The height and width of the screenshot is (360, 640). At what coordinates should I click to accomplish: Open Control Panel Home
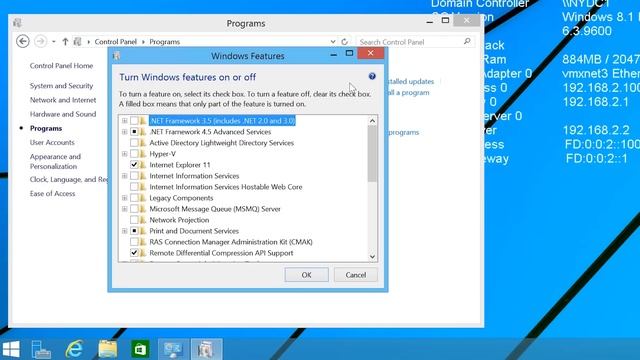[x=61, y=66]
